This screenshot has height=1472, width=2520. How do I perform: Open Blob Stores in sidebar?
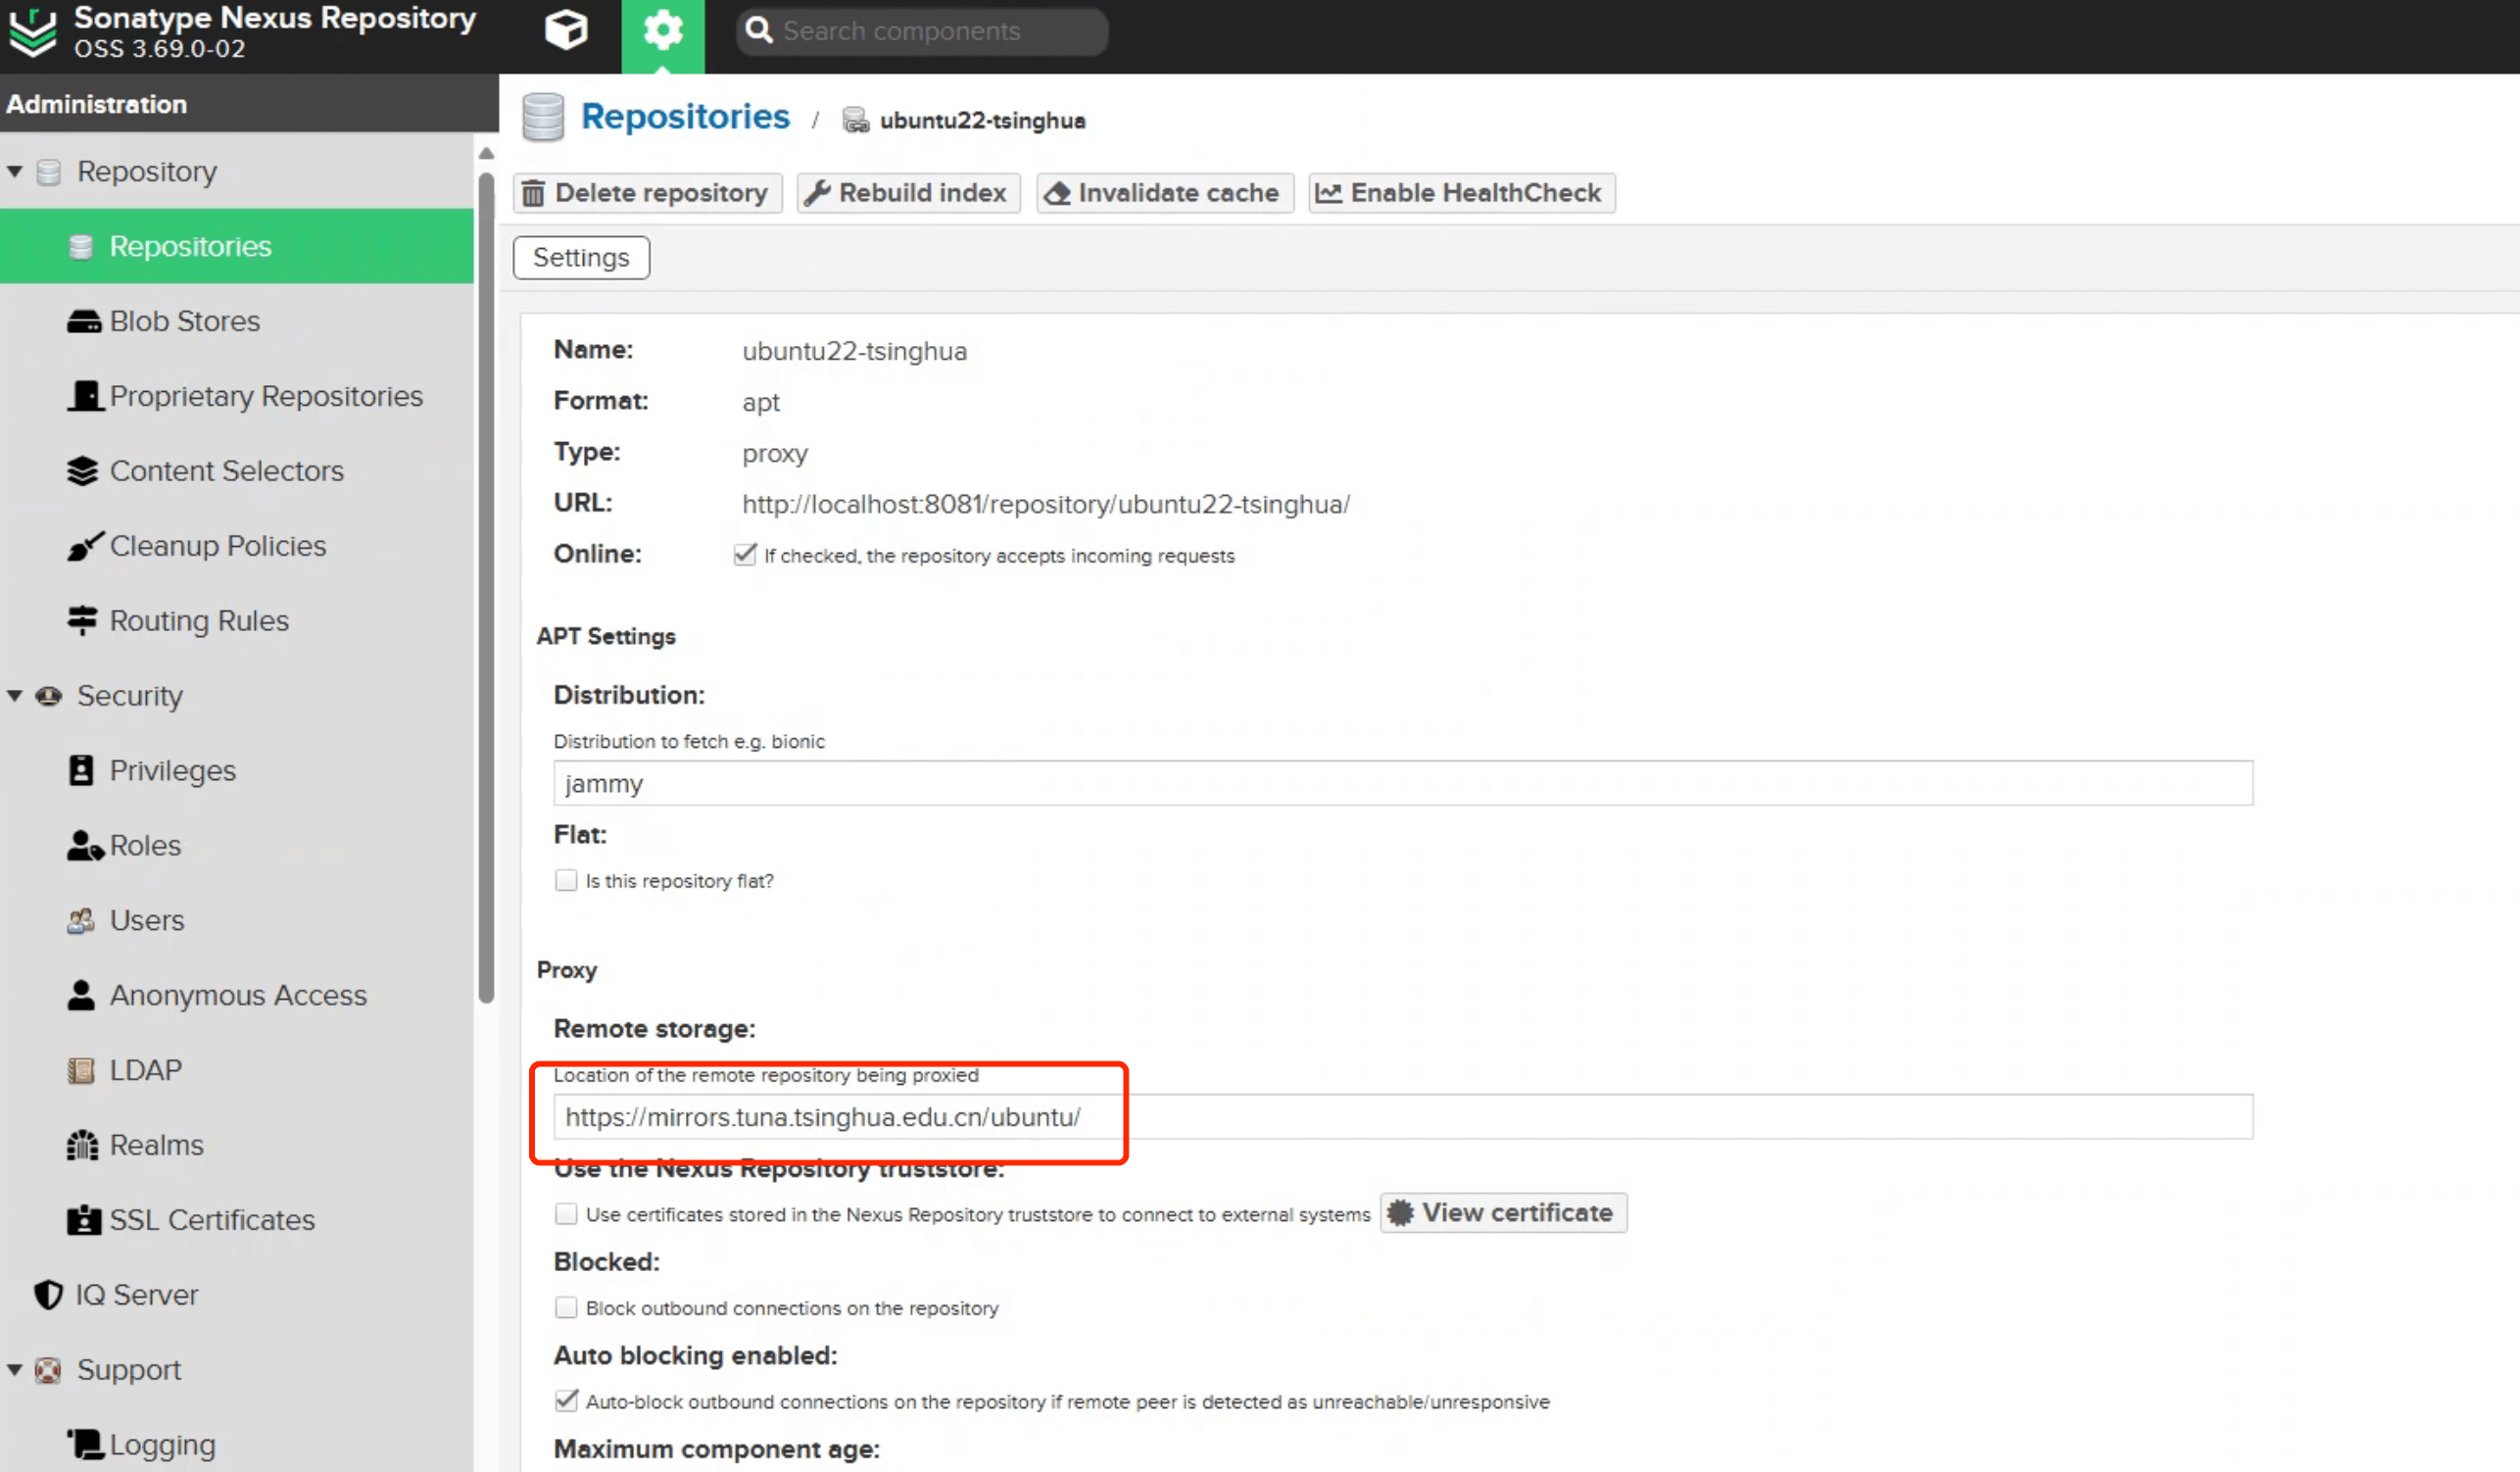[x=184, y=321]
